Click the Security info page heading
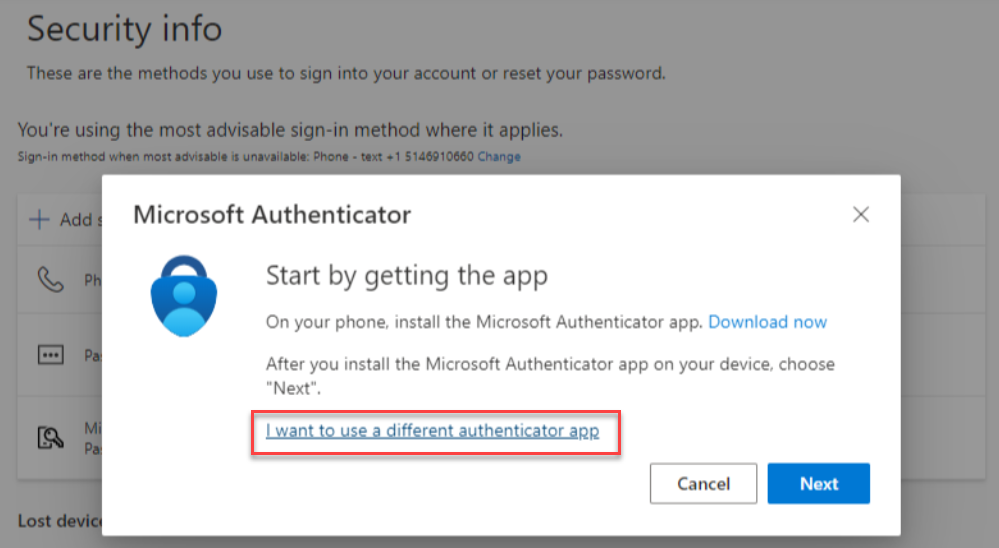 [x=124, y=29]
